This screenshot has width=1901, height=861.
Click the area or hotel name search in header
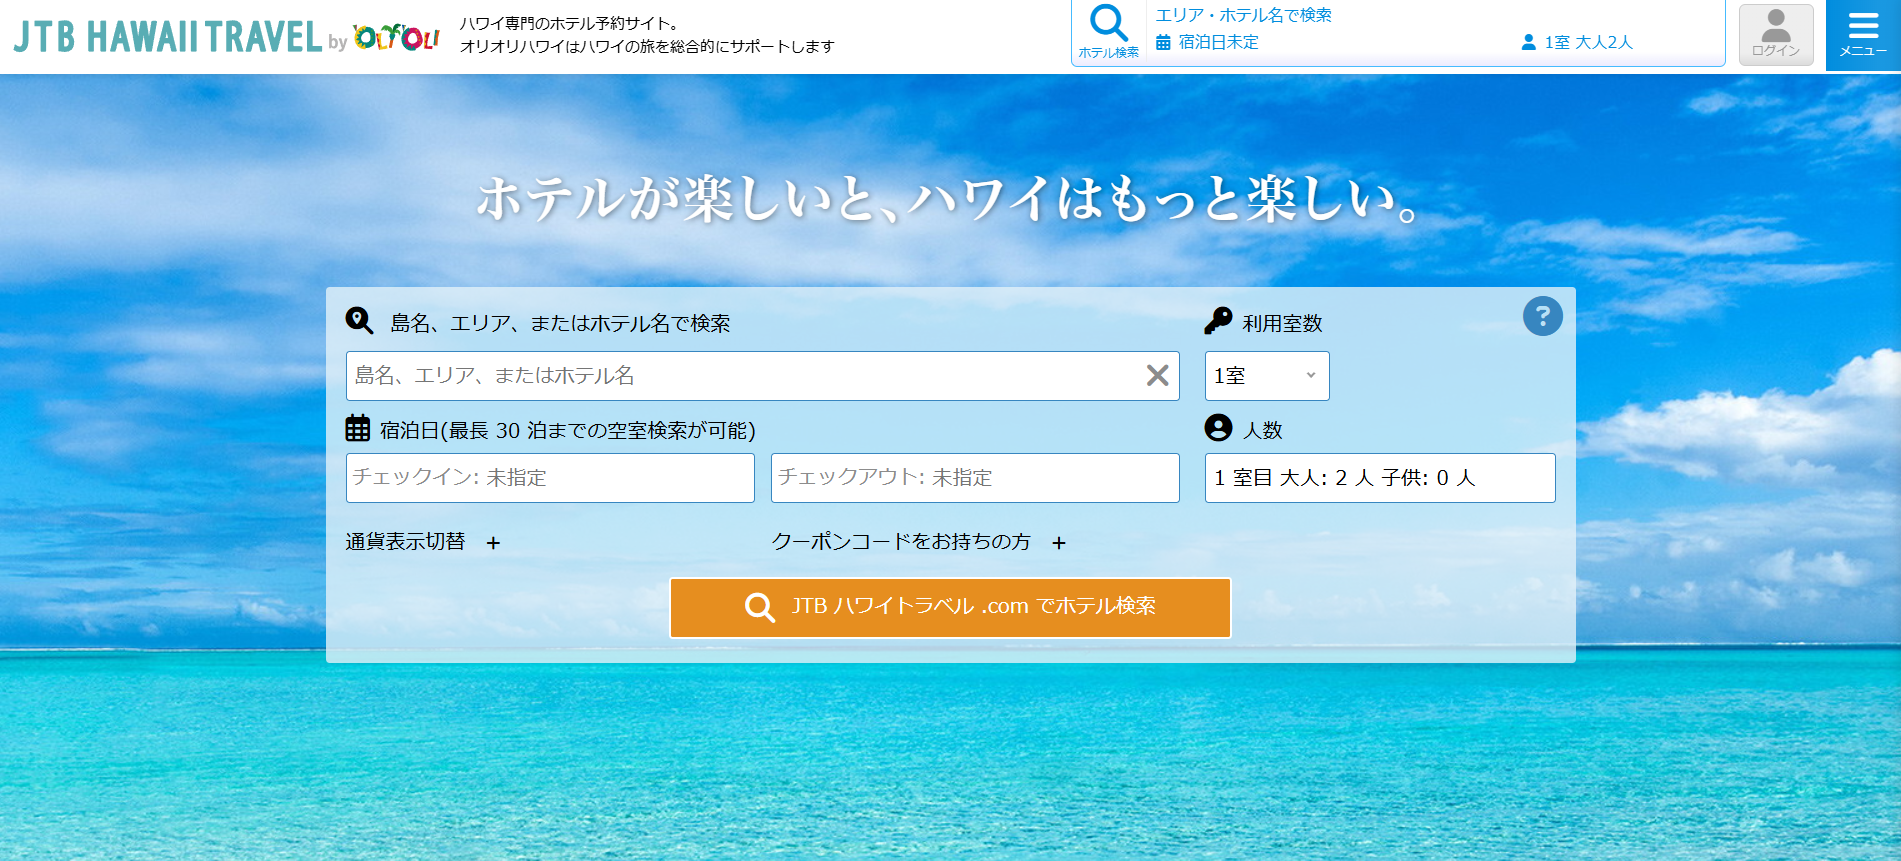tap(1243, 15)
